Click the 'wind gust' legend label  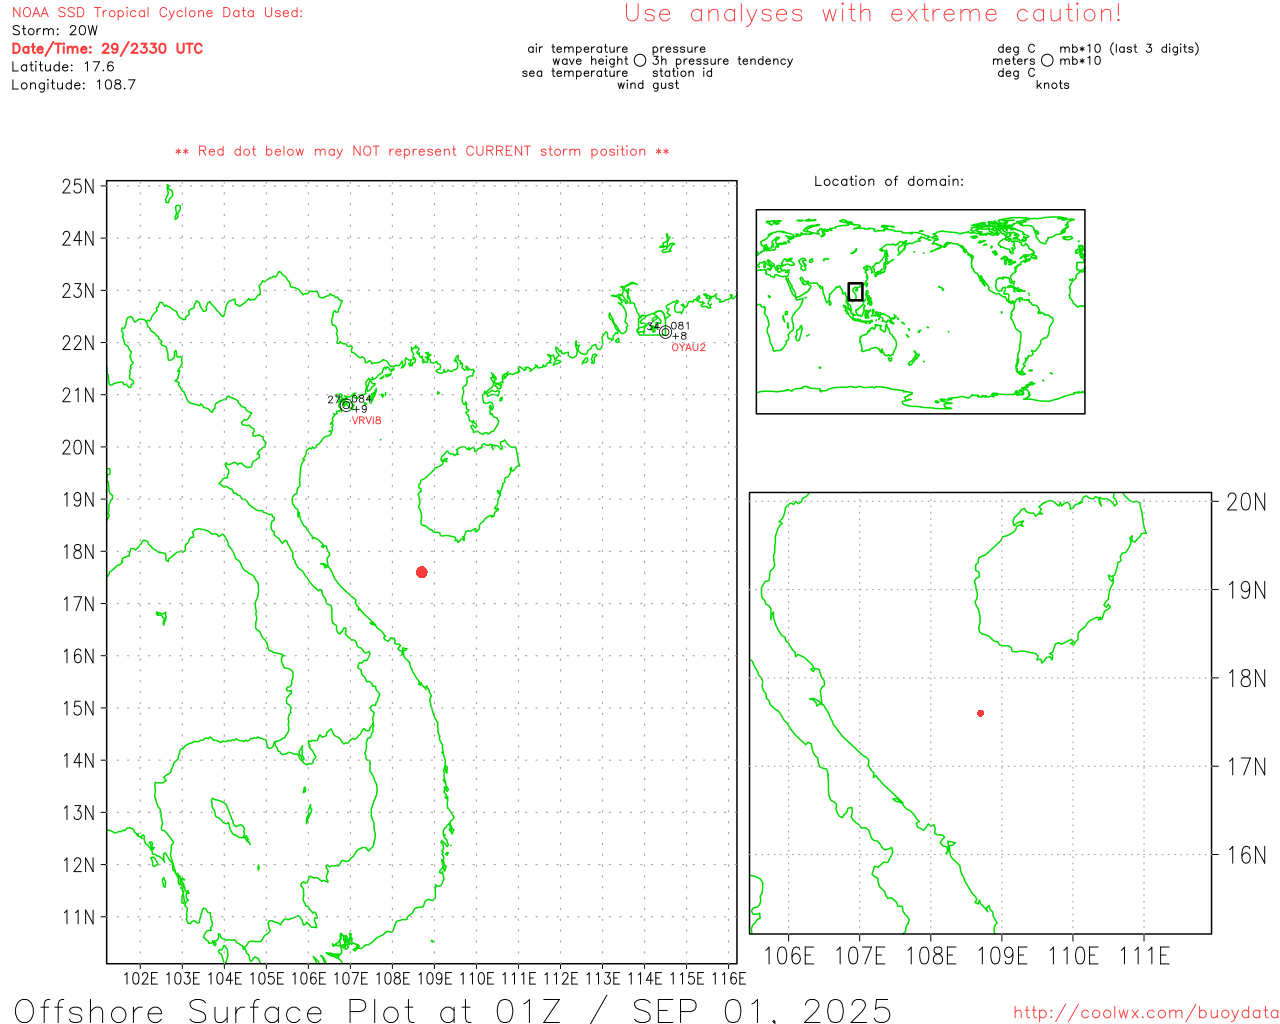(x=648, y=85)
